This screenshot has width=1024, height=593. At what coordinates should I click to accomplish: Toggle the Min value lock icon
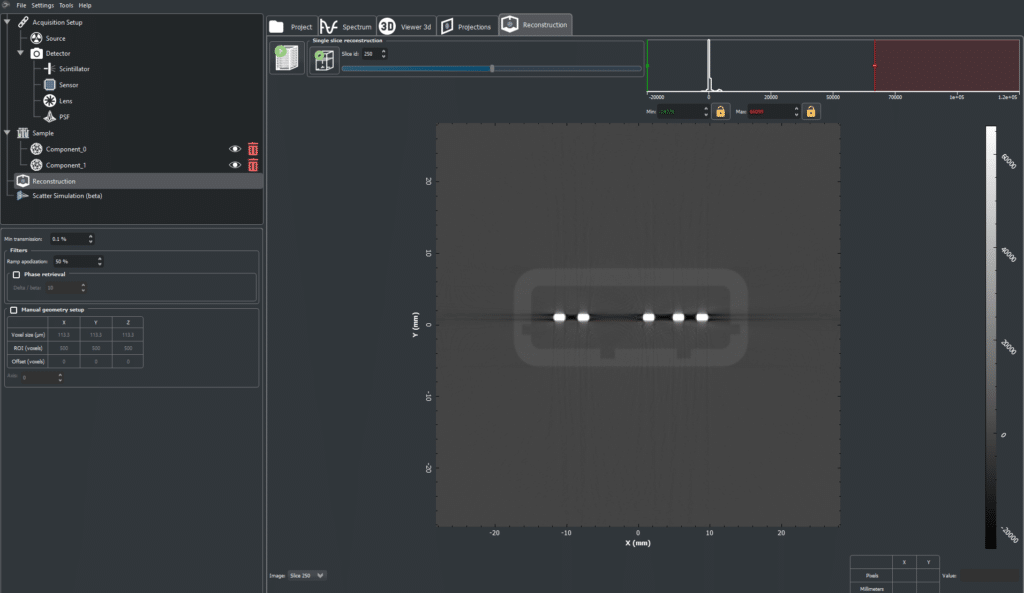click(x=720, y=112)
